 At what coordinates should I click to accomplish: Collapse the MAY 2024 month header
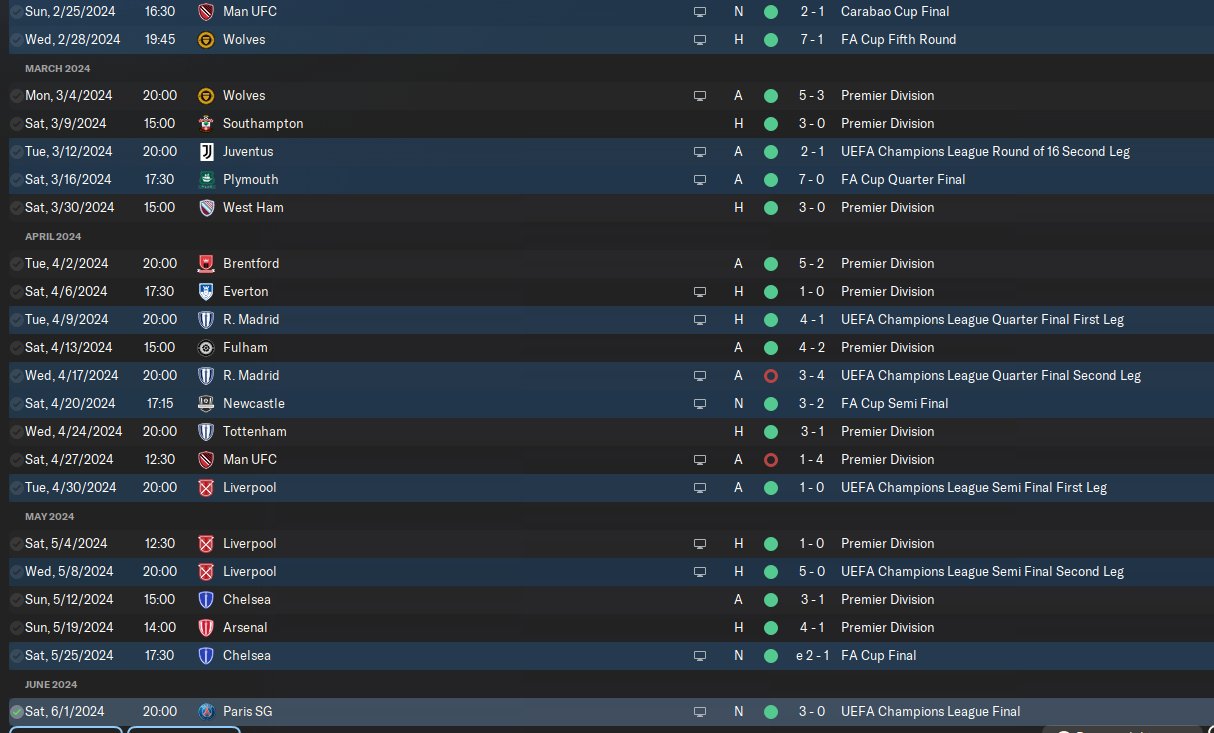tap(50, 516)
